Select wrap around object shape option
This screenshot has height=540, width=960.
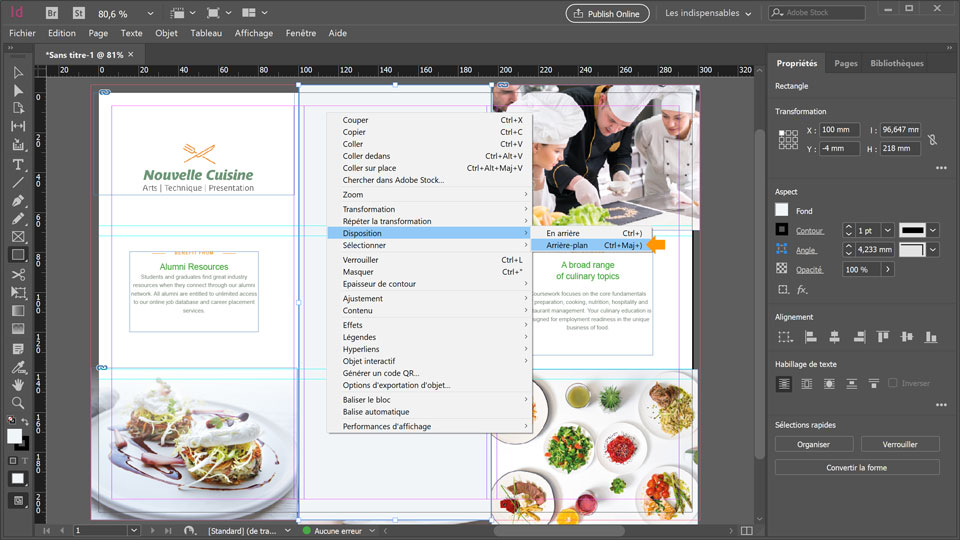[829, 384]
